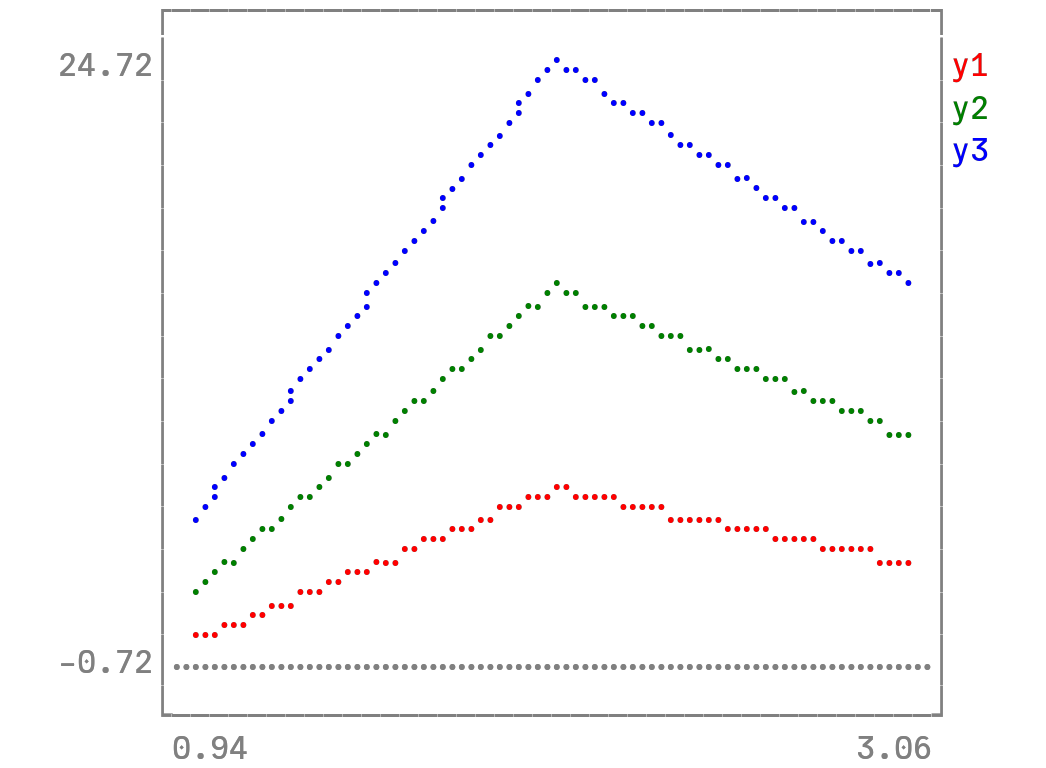Click the leftmost dot of gray baseline
The width and height of the screenshot is (1046, 768).
[177, 667]
